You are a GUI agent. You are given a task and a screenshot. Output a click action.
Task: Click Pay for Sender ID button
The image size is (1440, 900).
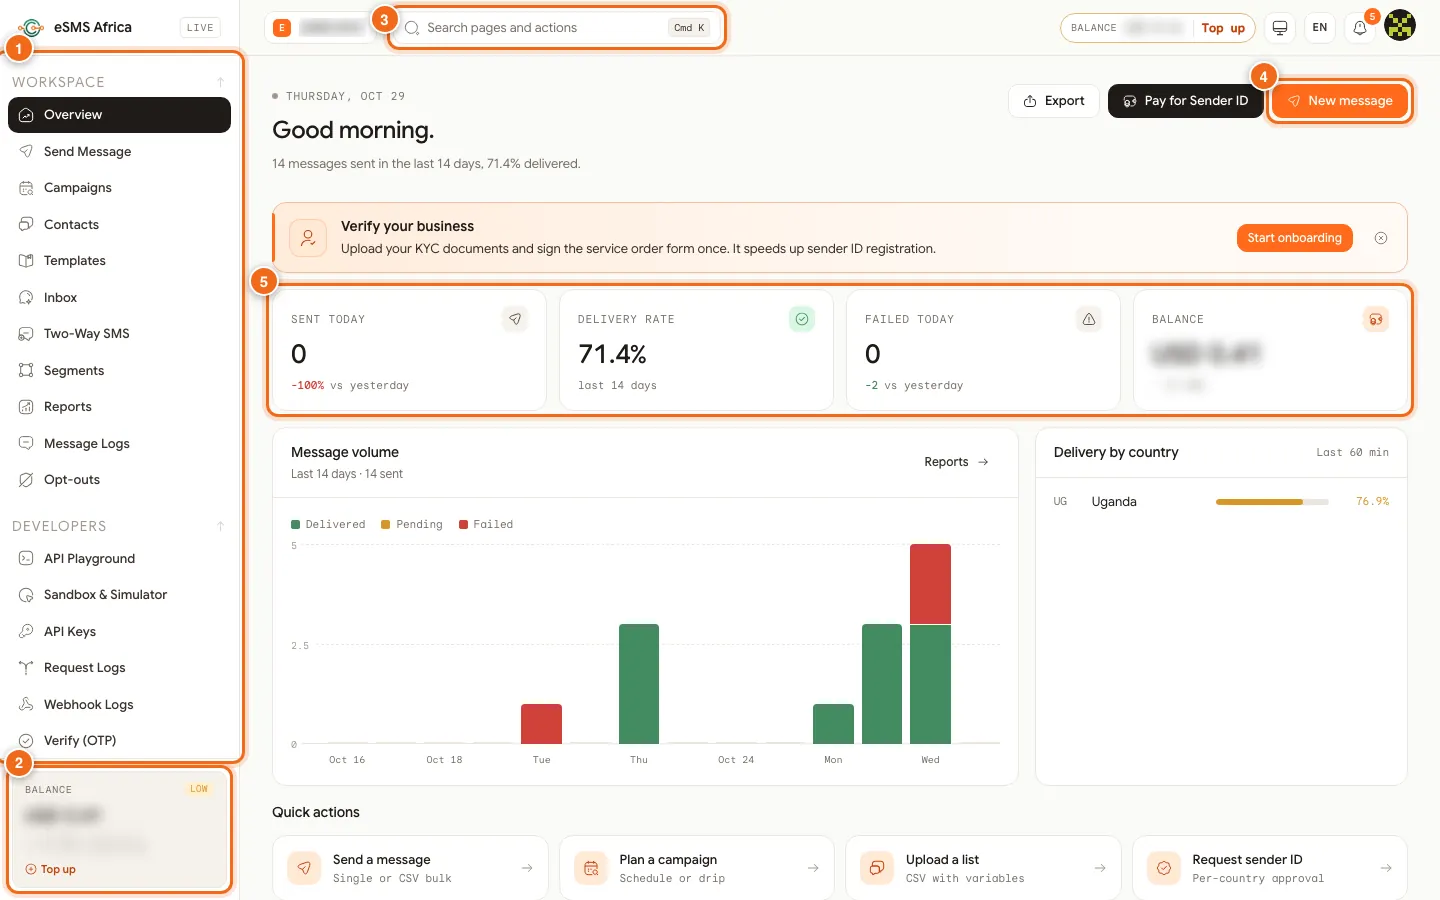1185,101
